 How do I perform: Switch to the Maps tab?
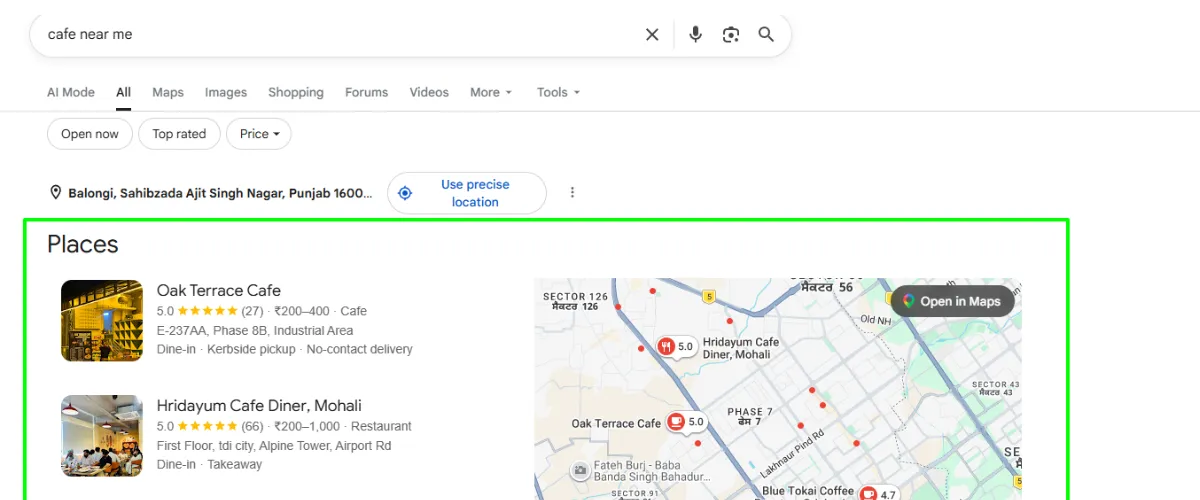tap(168, 92)
